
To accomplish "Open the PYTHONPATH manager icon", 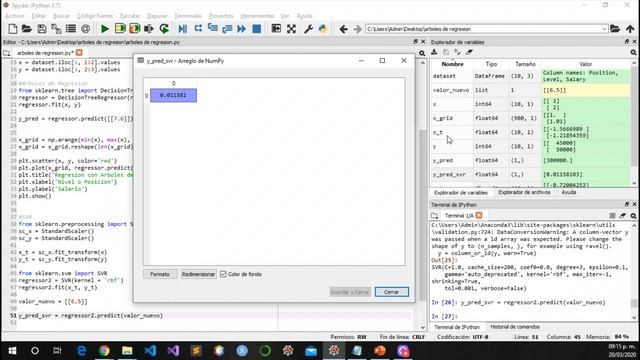I will tap(323, 29).
